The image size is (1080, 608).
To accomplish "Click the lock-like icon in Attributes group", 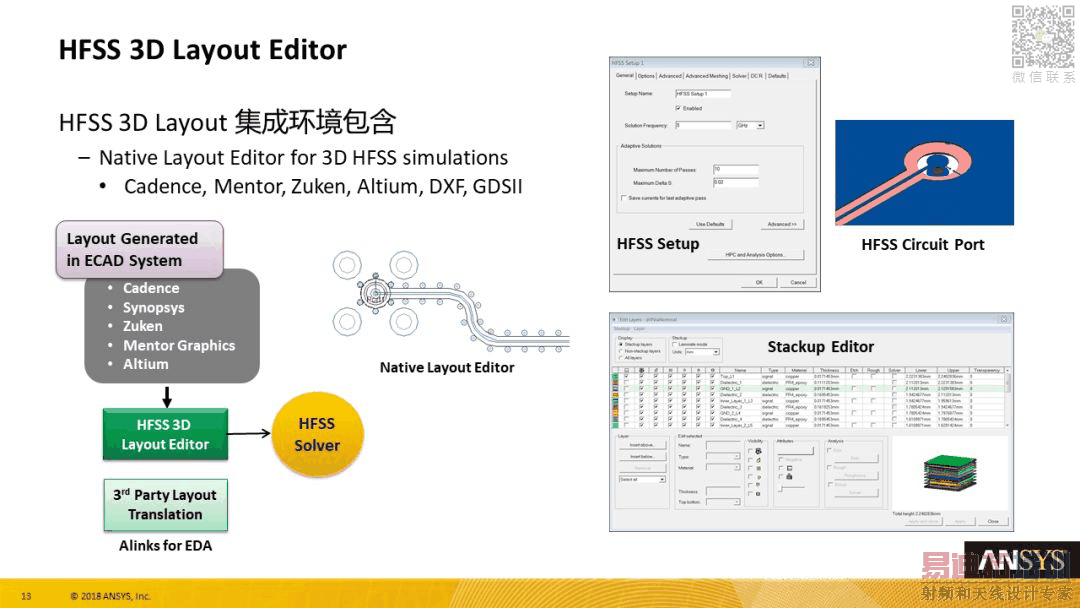I will tap(789, 476).
